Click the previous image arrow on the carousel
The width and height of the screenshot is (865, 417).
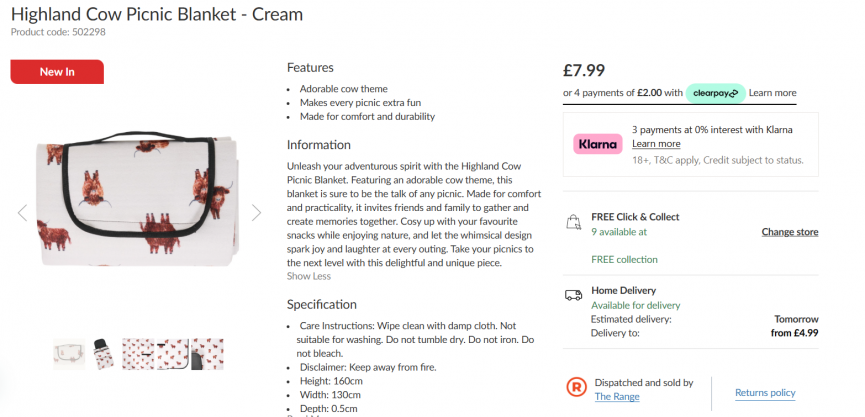(x=22, y=212)
